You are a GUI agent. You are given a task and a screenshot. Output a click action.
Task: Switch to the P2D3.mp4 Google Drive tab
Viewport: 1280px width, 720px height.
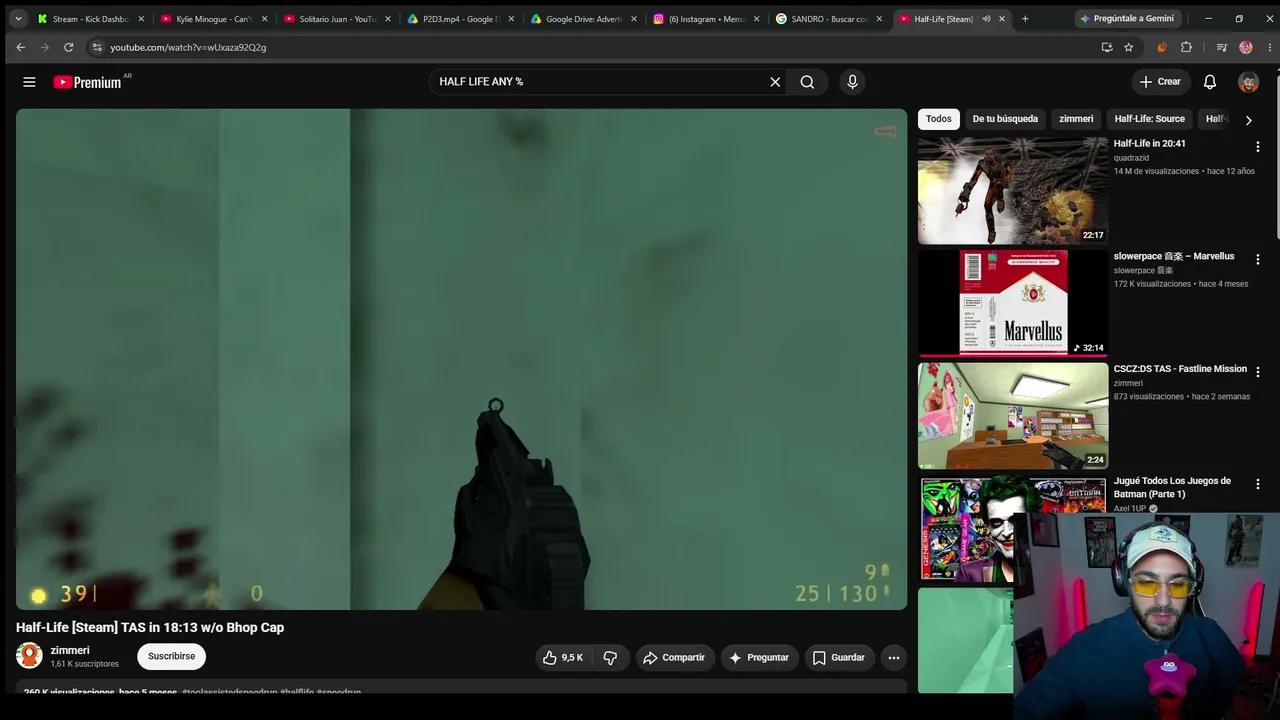coord(461,19)
